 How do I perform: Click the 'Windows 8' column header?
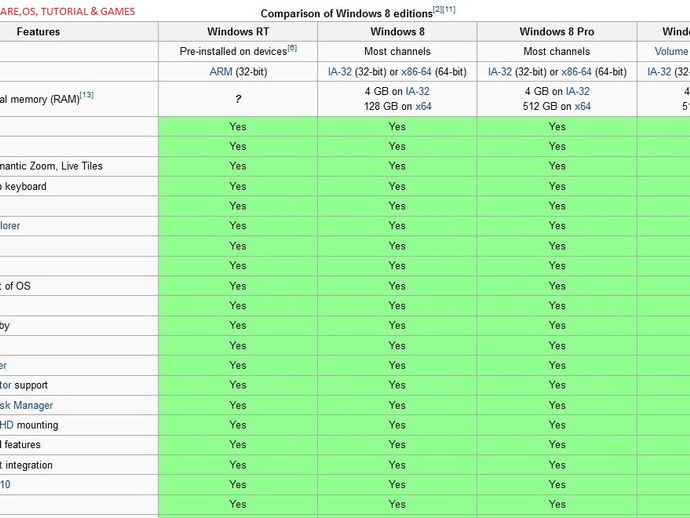pos(397,32)
